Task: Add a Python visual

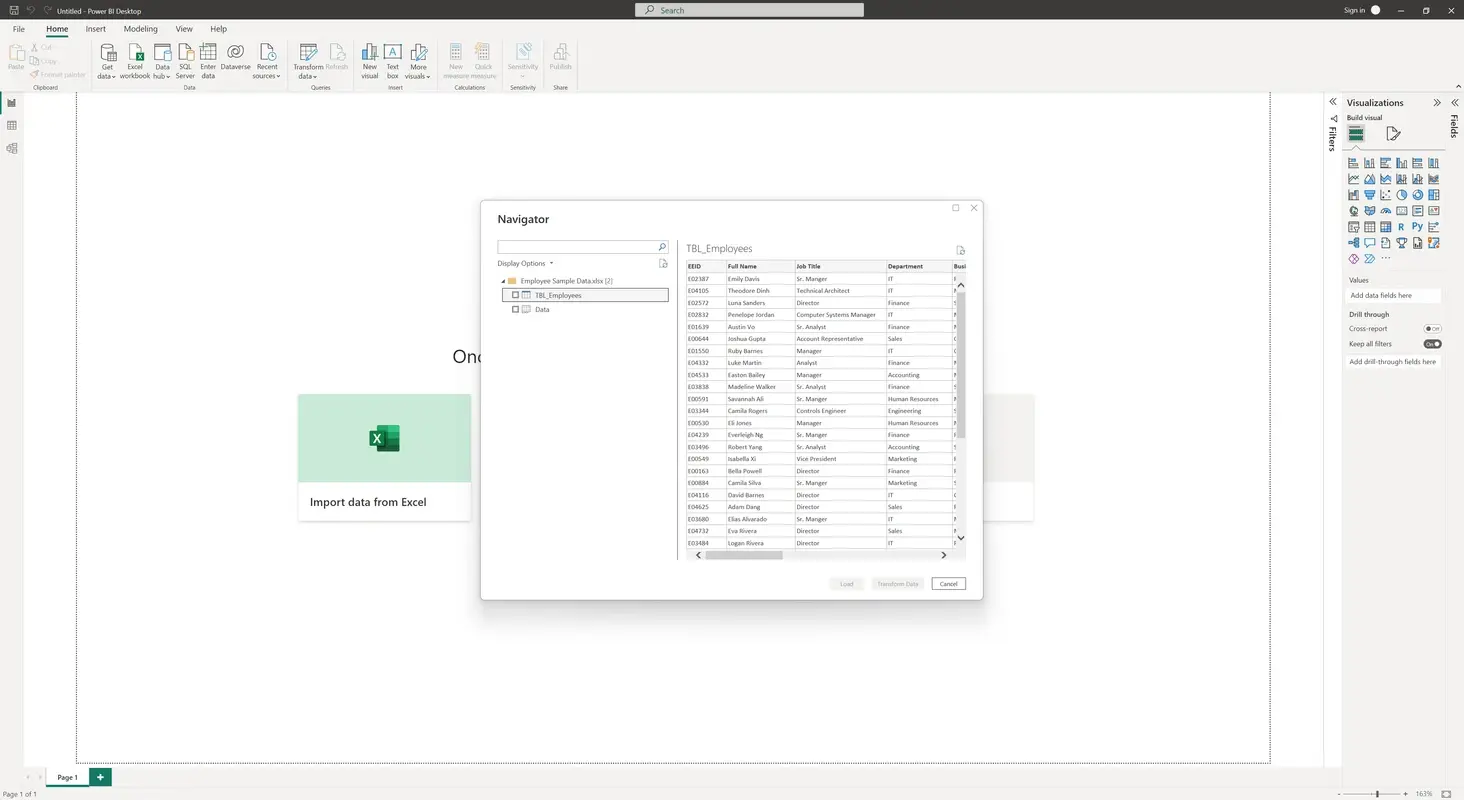Action: click(x=1417, y=226)
